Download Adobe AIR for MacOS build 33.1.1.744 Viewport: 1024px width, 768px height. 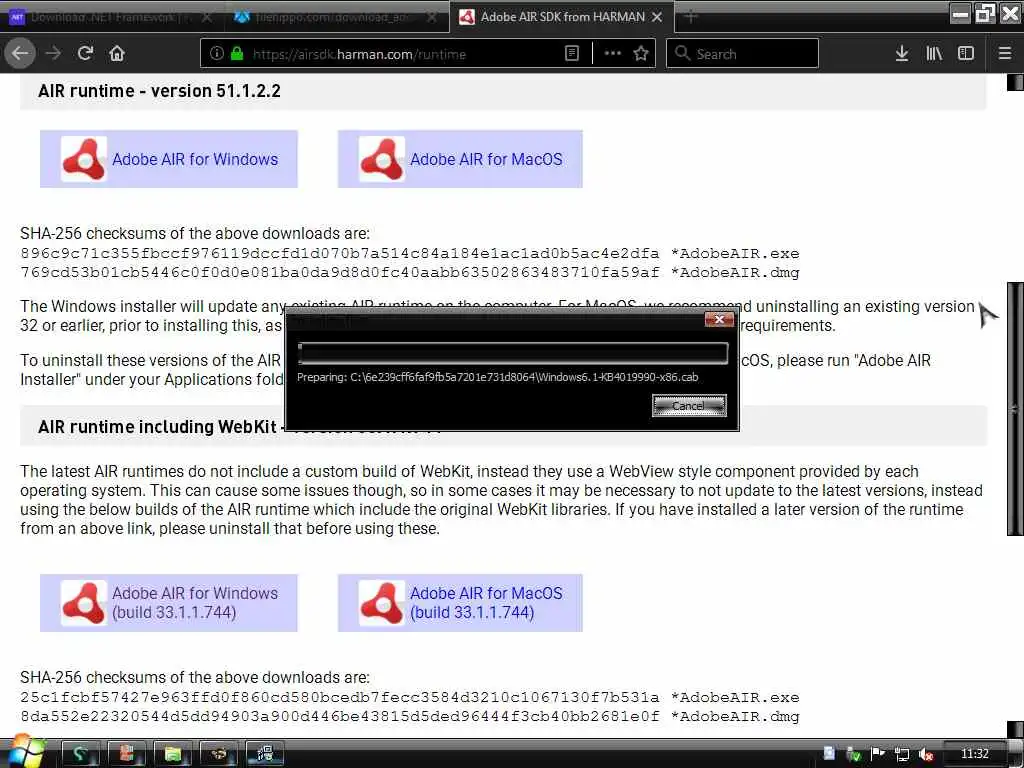pyautogui.click(x=460, y=603)
